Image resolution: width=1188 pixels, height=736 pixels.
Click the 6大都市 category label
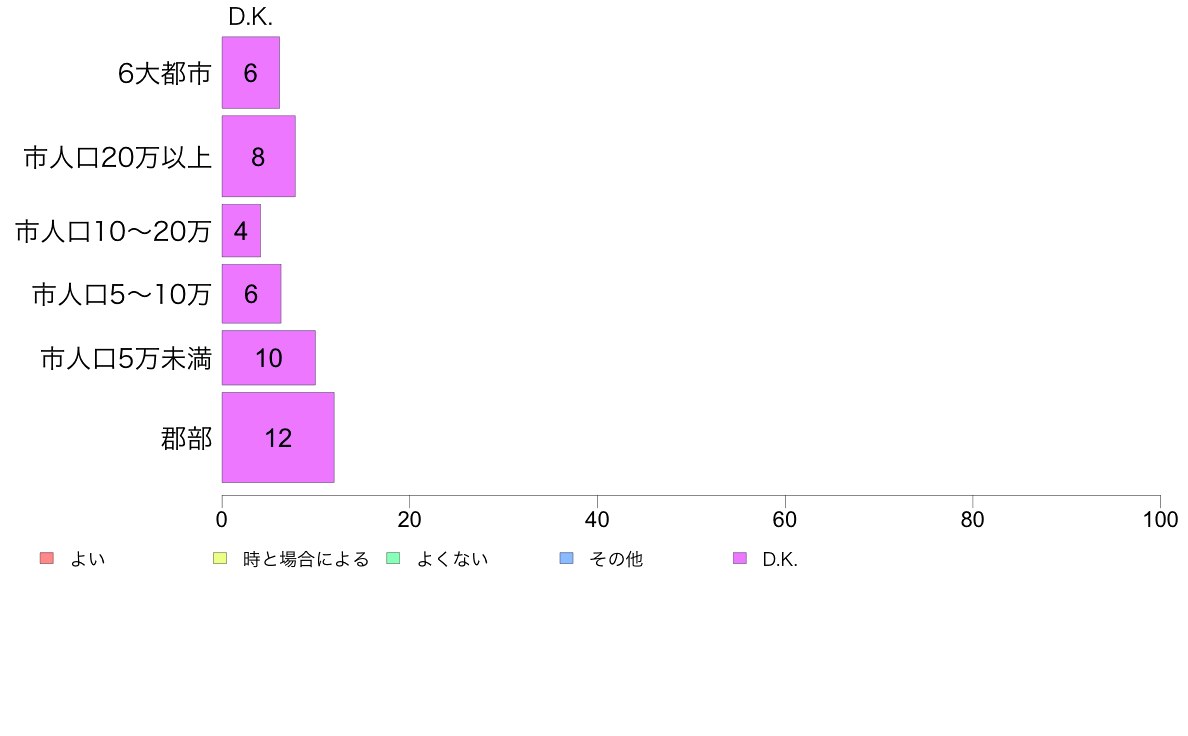click(164, 74)
